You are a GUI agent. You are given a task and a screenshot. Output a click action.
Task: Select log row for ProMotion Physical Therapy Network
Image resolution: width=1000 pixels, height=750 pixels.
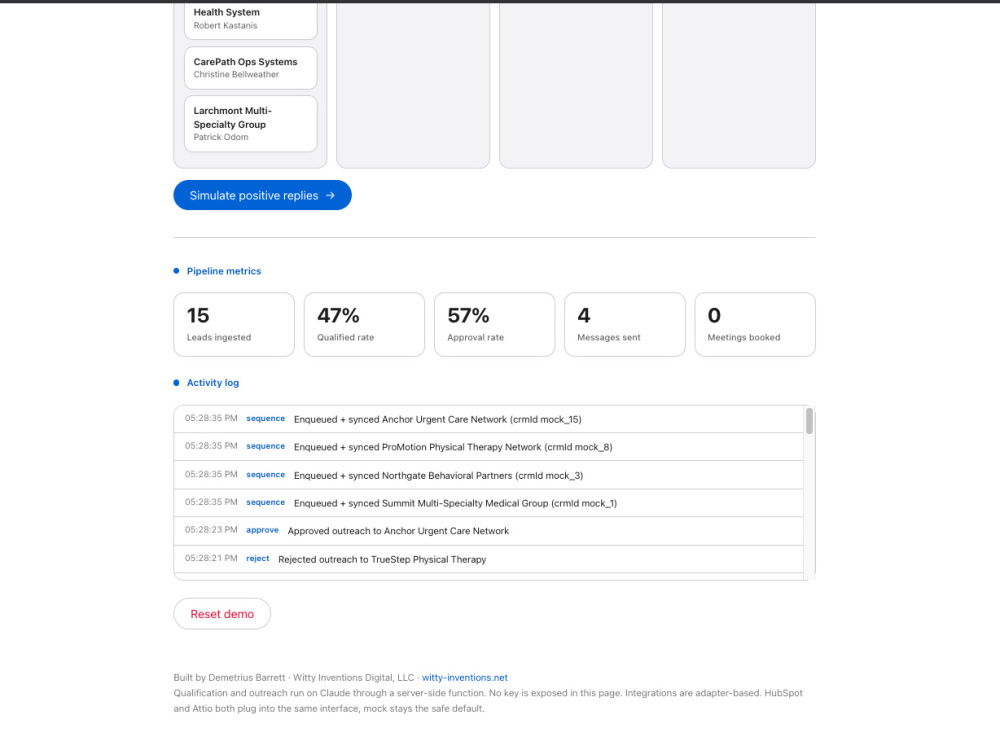[x=489, y=447]
